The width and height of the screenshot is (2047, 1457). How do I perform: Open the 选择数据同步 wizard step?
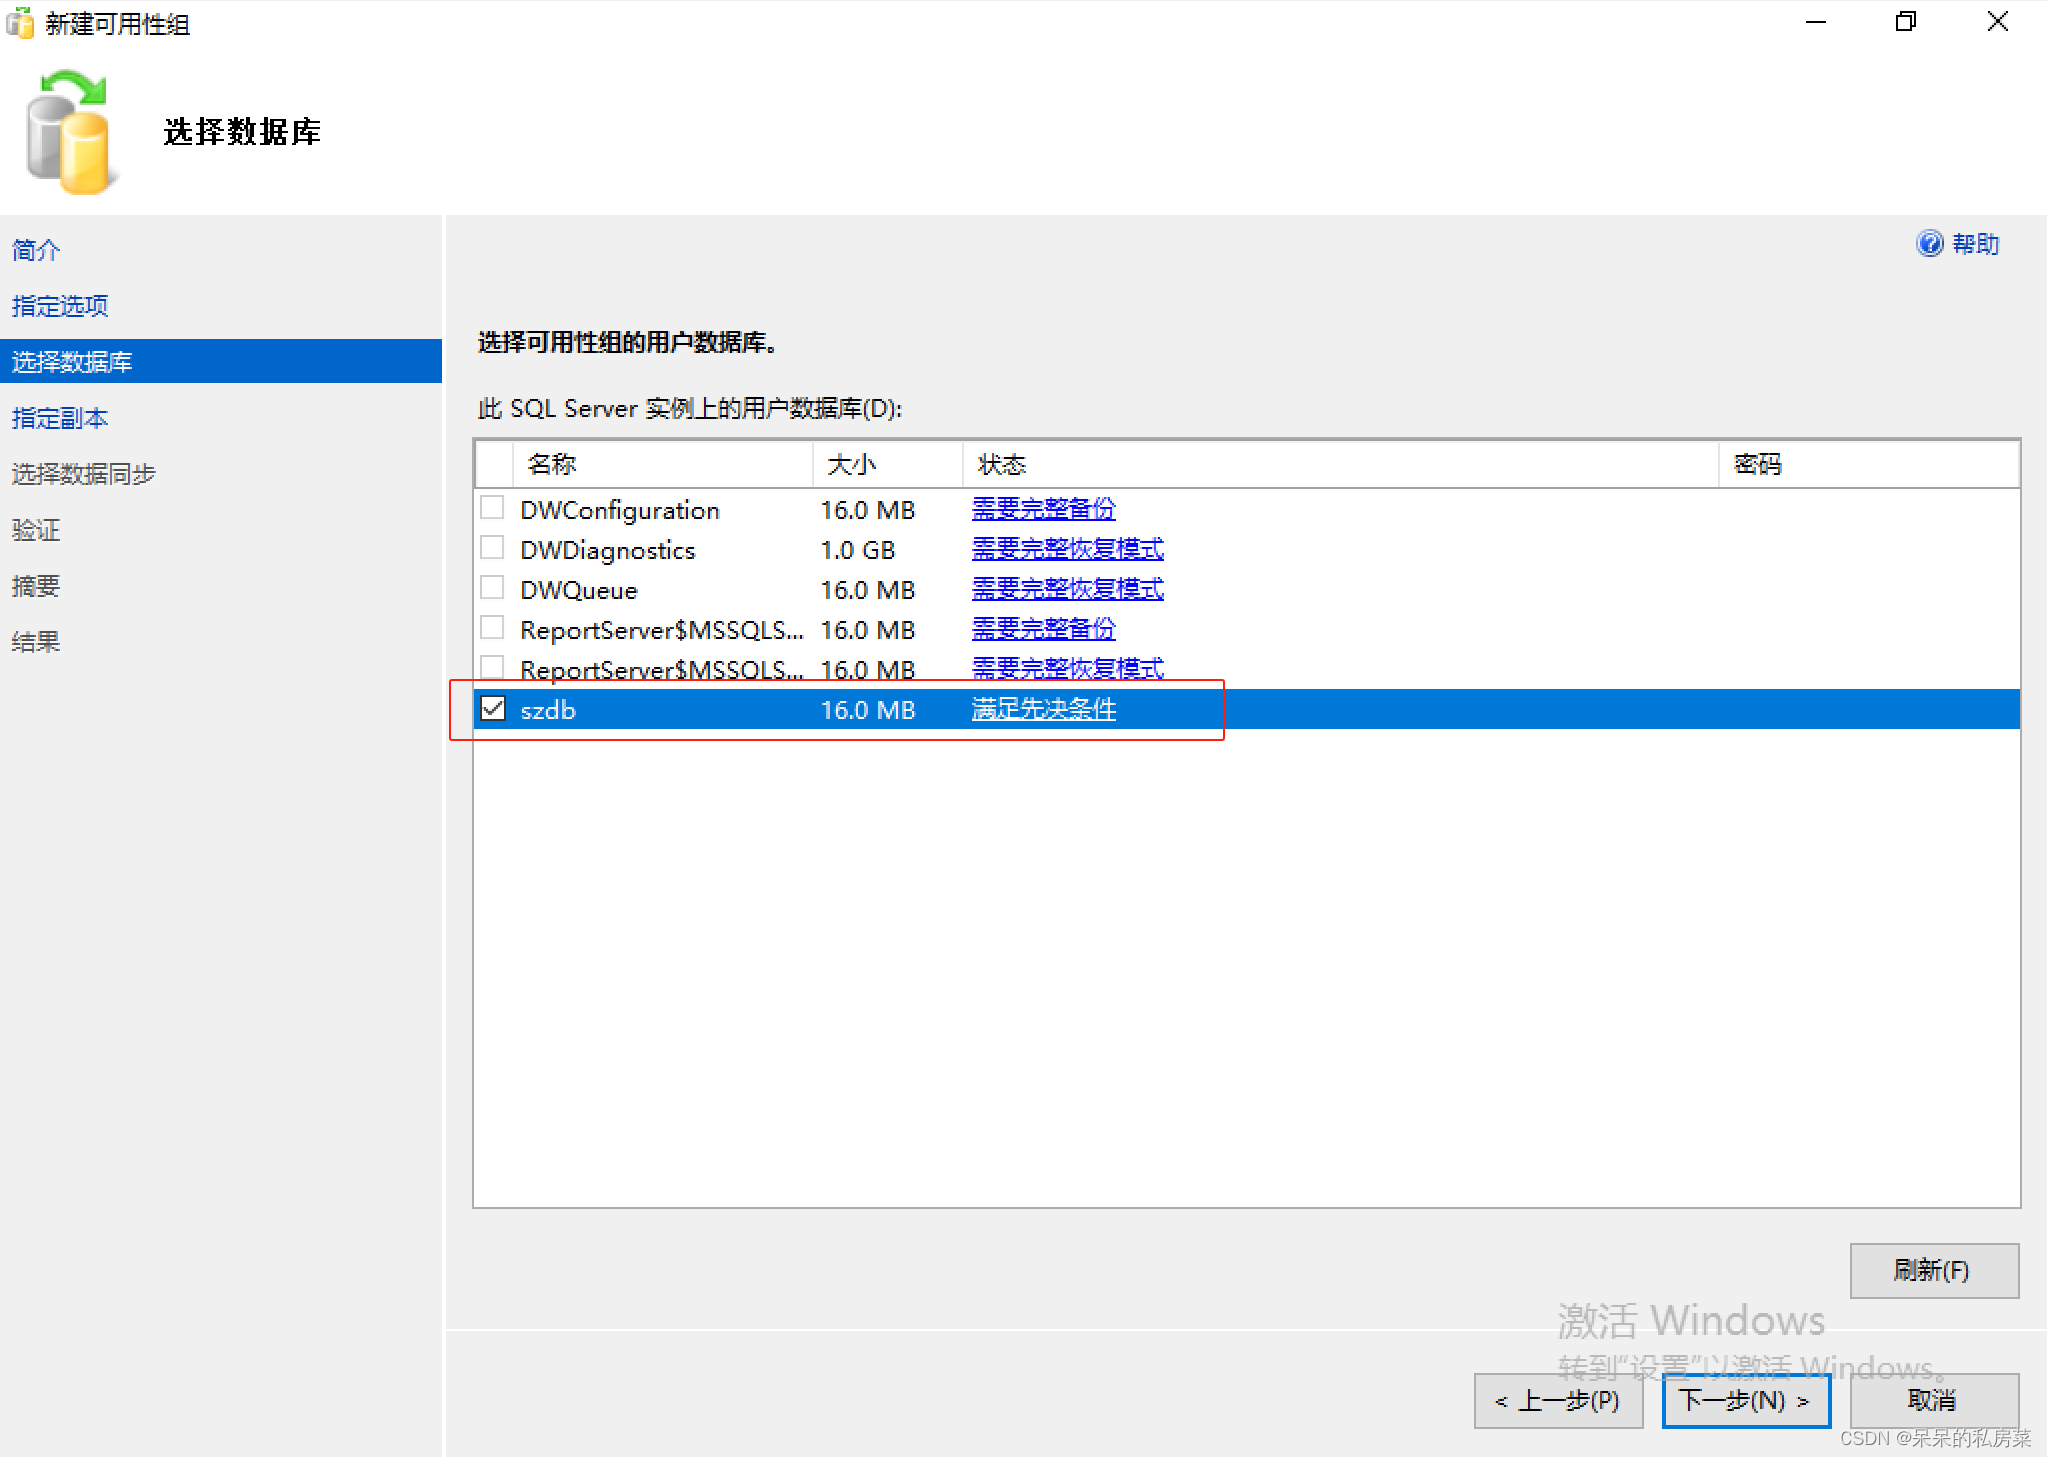[84, 474]
